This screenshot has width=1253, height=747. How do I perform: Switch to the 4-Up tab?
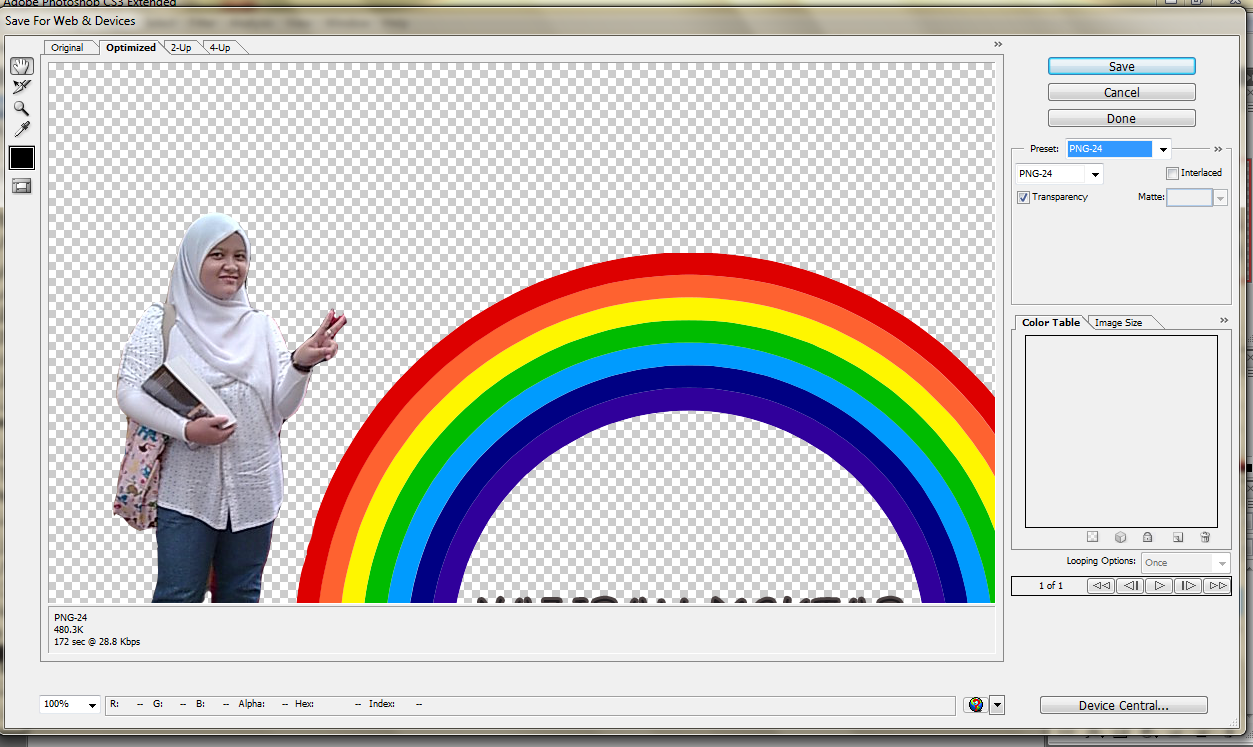[x=219, y=46]
